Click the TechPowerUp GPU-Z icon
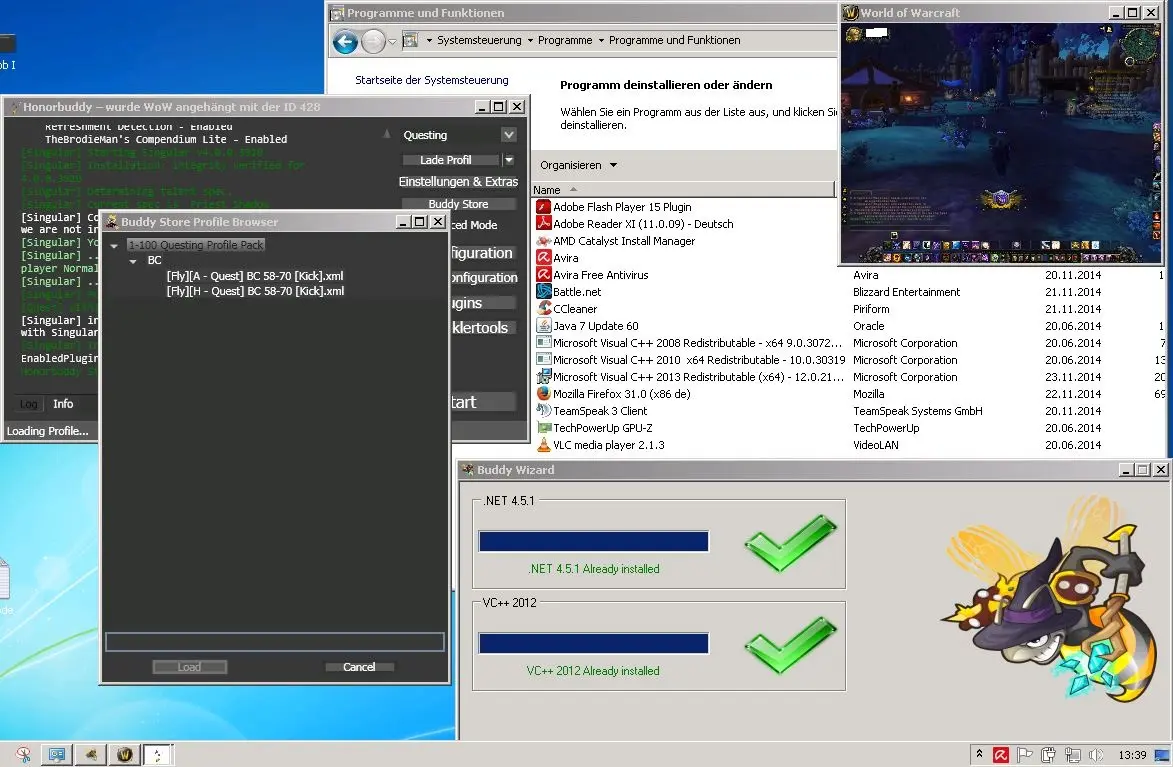Image resolution: width=1173 pixels, height=767 pixels. pos(544,427)
